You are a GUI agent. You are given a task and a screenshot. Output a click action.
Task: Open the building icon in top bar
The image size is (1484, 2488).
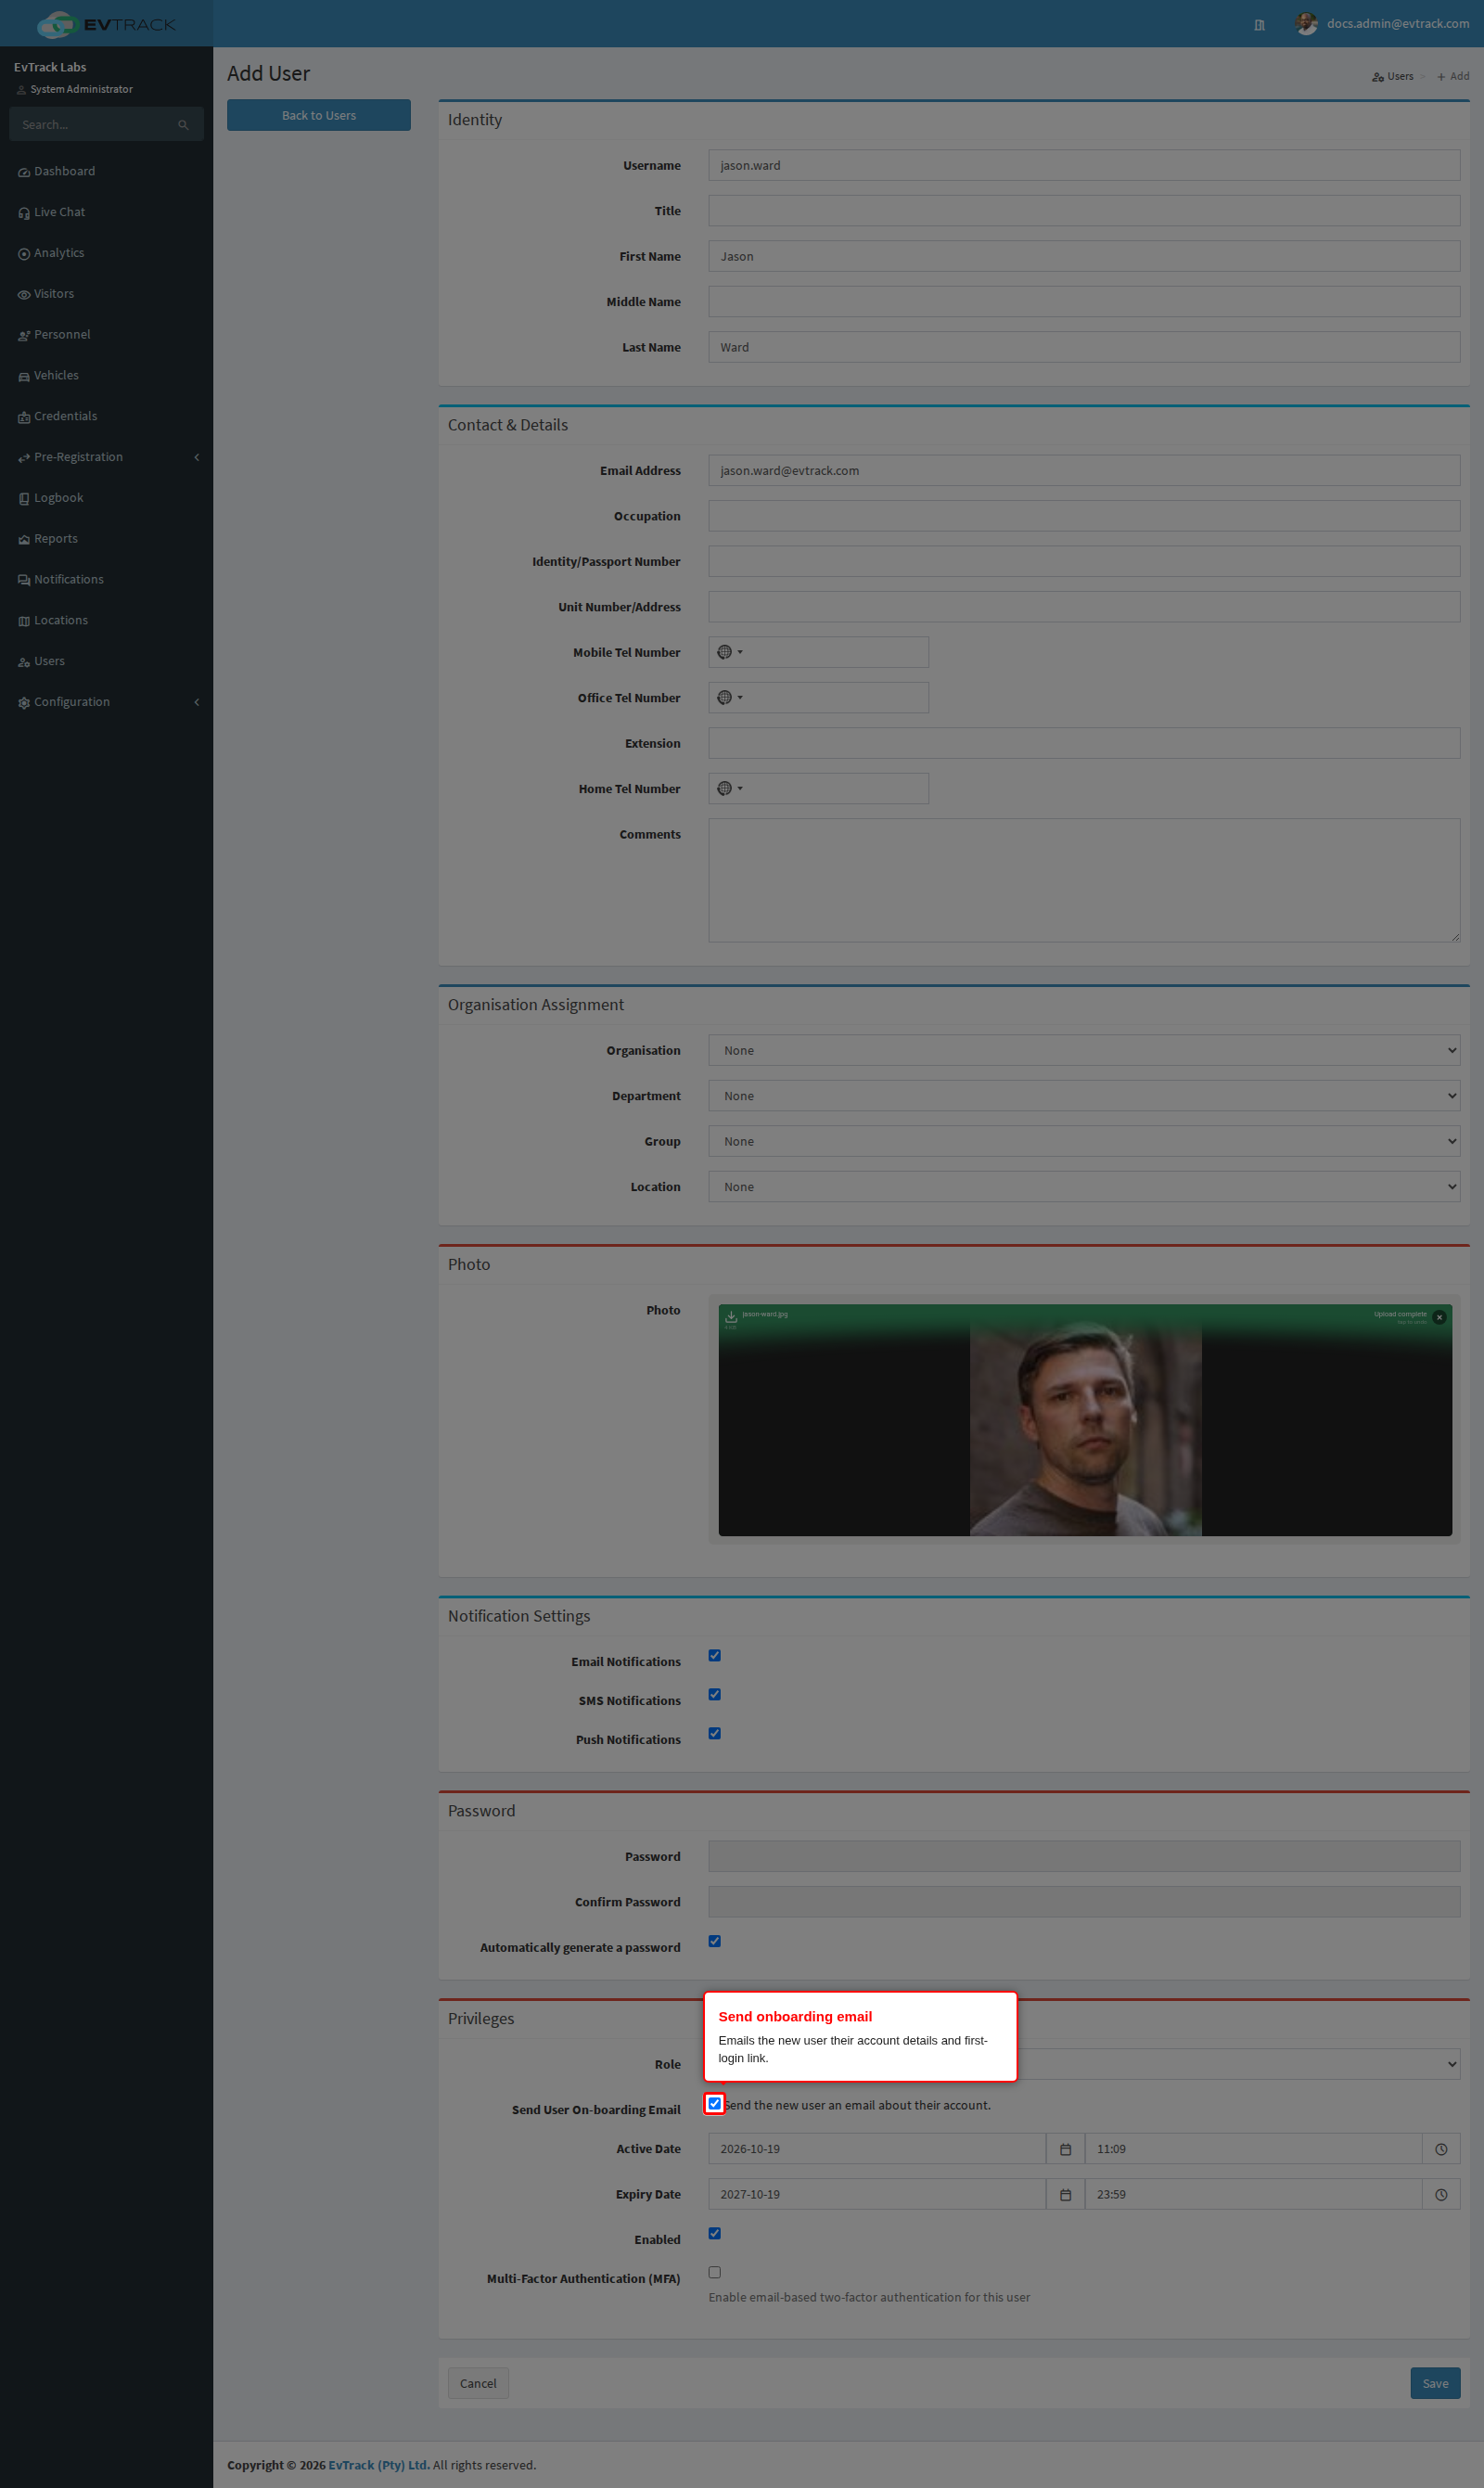pos(1259,25)
